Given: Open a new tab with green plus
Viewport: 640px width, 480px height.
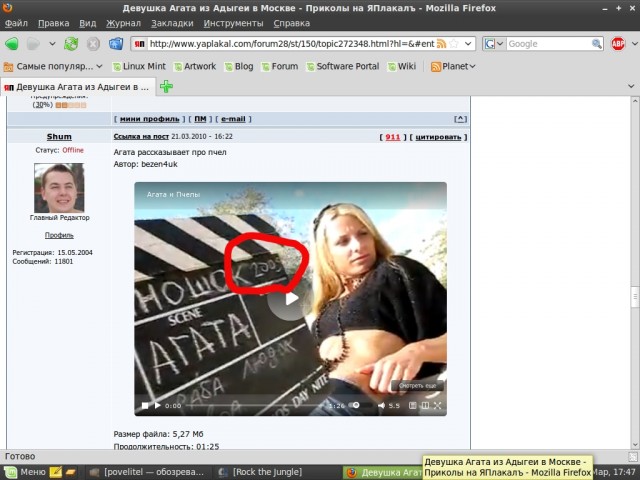Looking at the screenshot, I should pos(166,87).
